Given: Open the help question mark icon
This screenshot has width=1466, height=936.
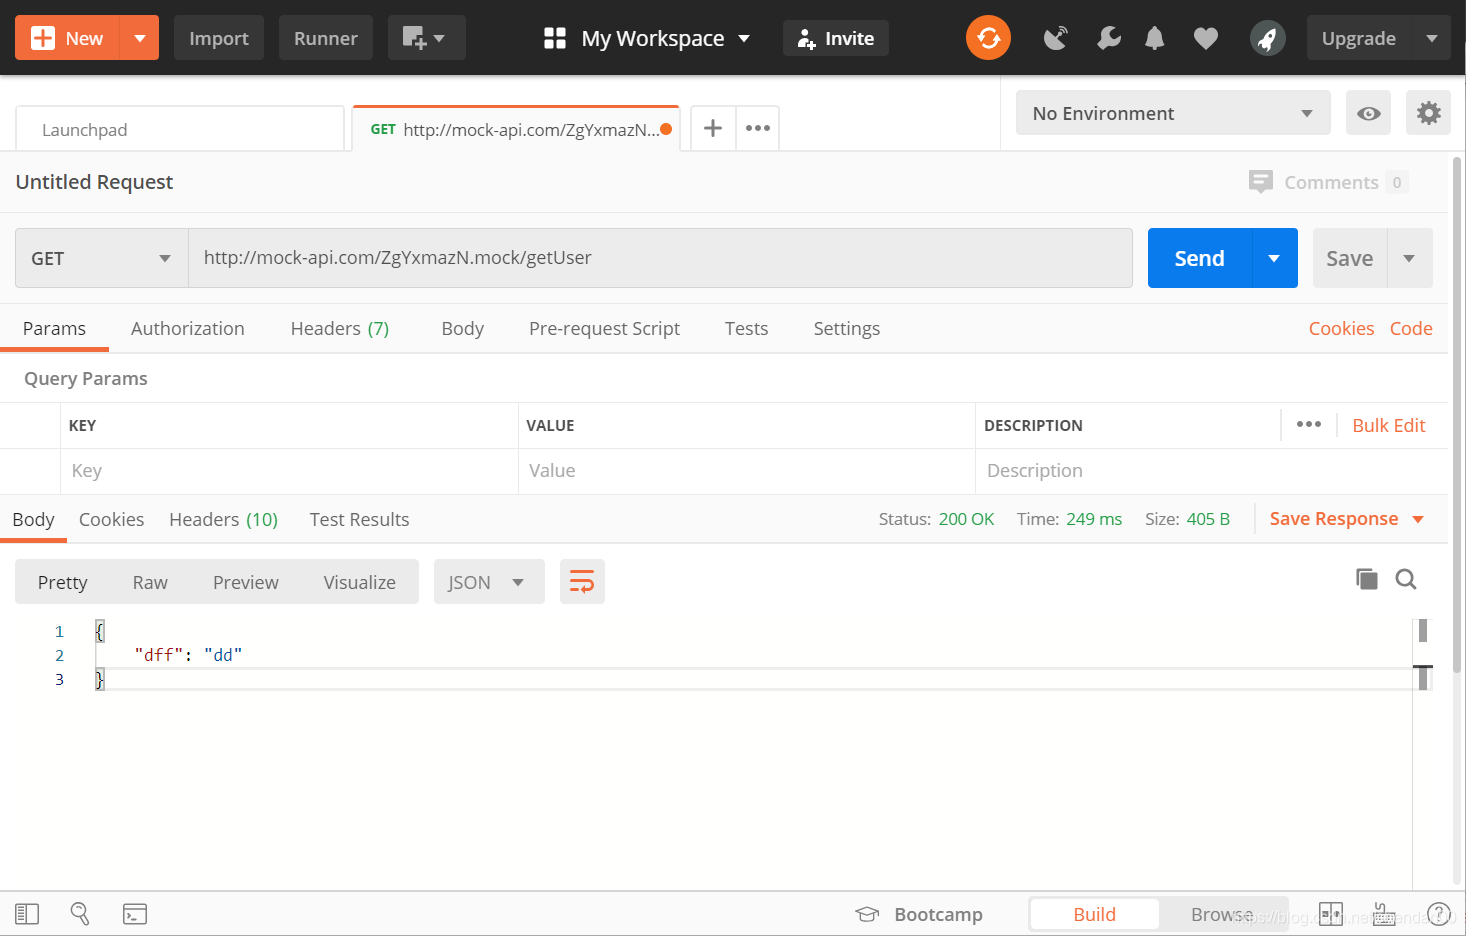Looking at the screenshot, I should 1439,913.
